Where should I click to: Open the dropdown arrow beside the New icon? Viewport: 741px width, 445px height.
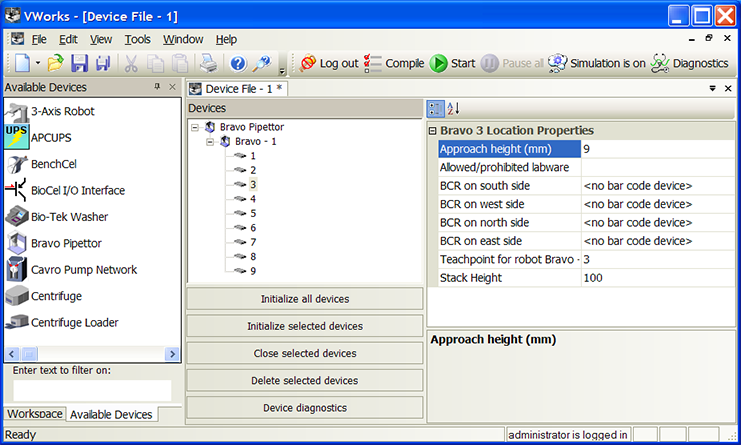(x=38, y=63)
